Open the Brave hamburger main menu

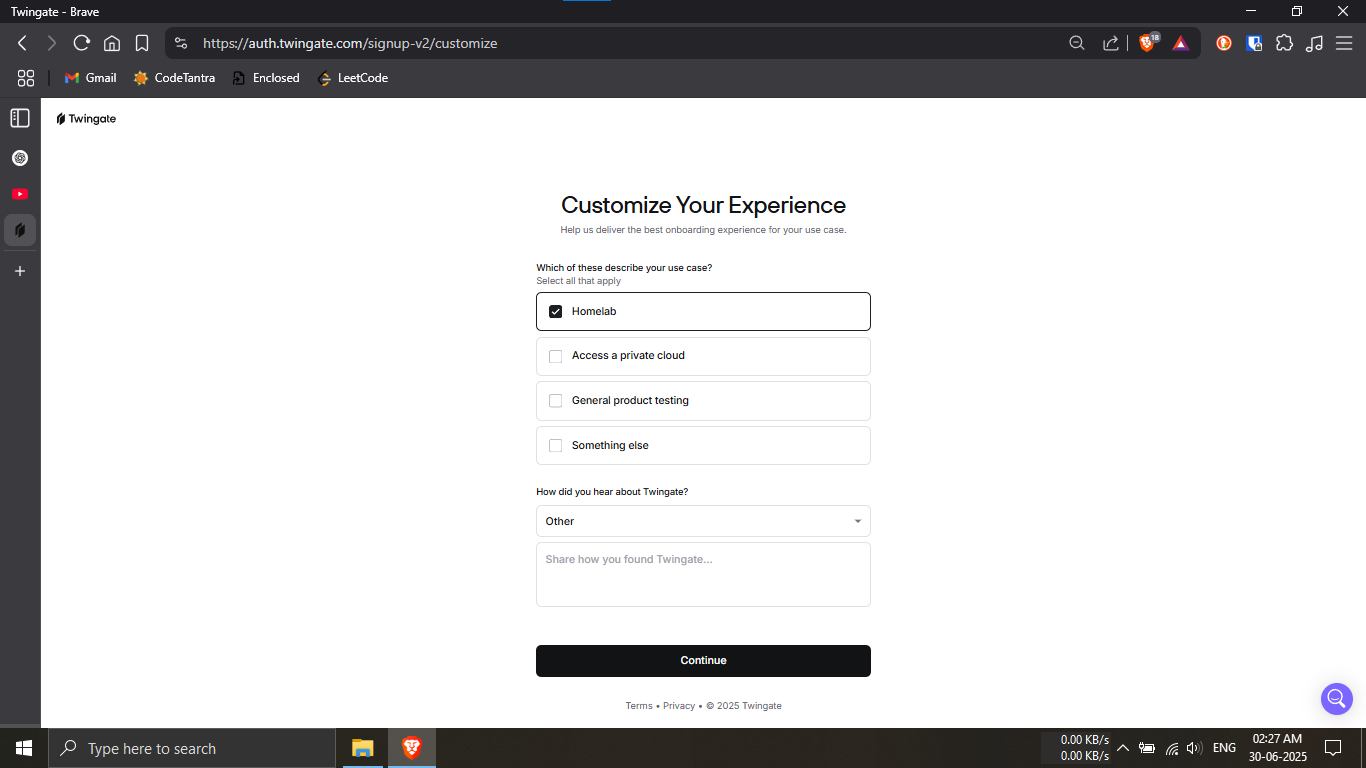[x=1344, y=43]
